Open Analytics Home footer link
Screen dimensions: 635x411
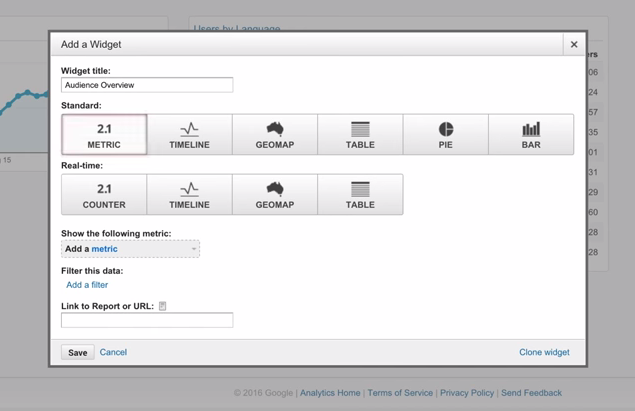(330, 393)
